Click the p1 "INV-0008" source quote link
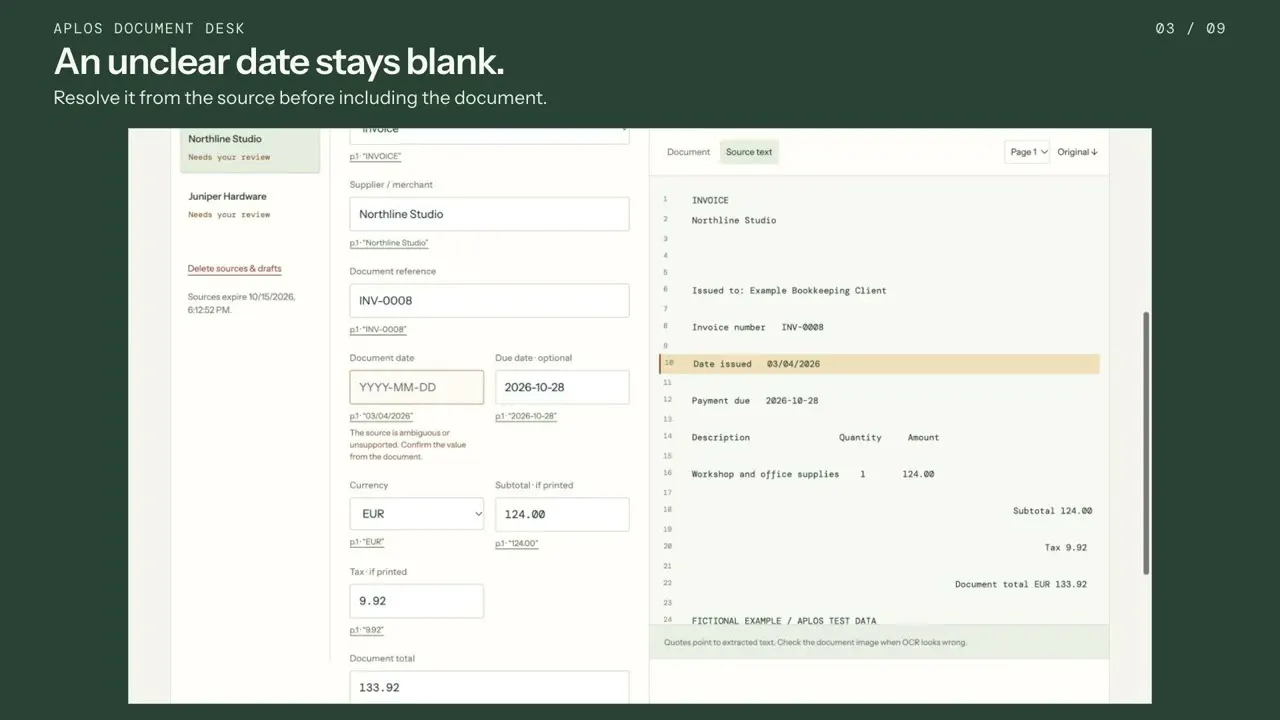The width and height of the screenshot is (1280, 720). coord(378,330)
